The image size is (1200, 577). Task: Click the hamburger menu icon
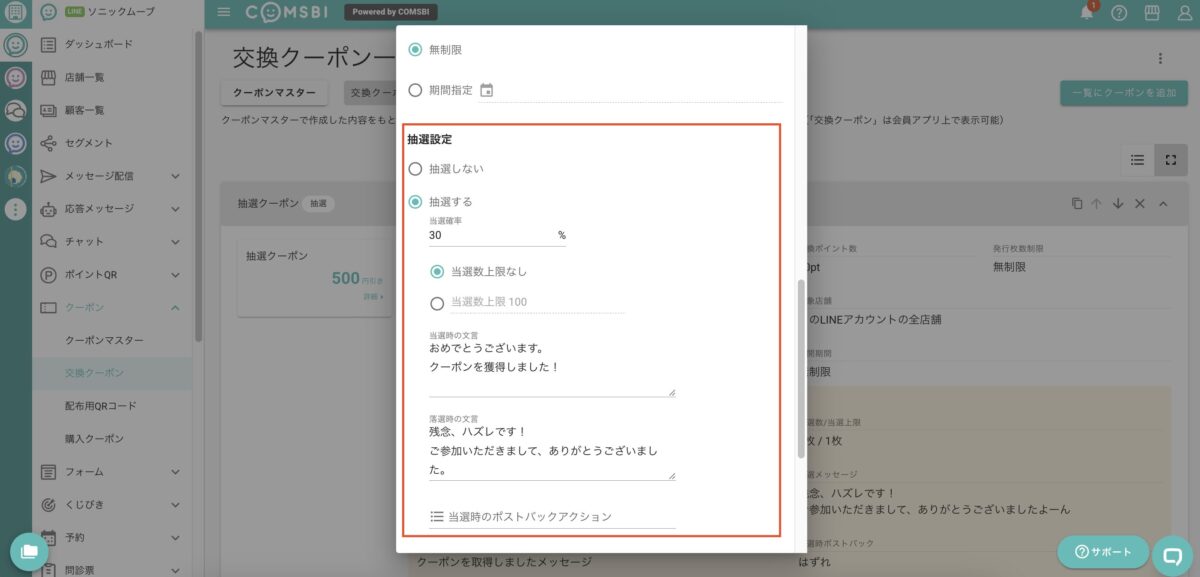click(223, 12)
